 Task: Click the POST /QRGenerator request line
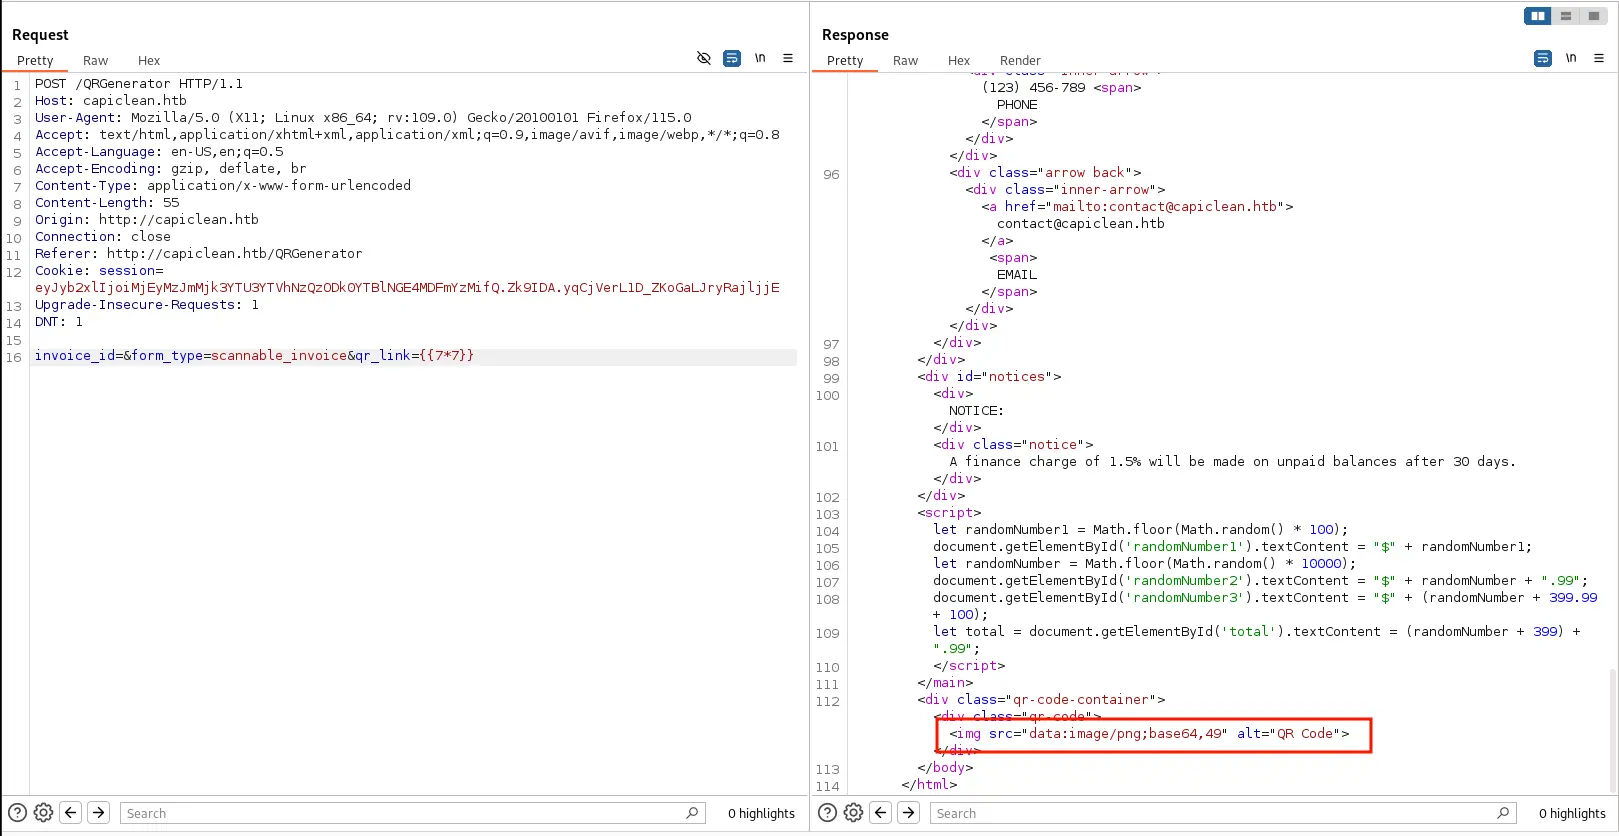(139, 84)
